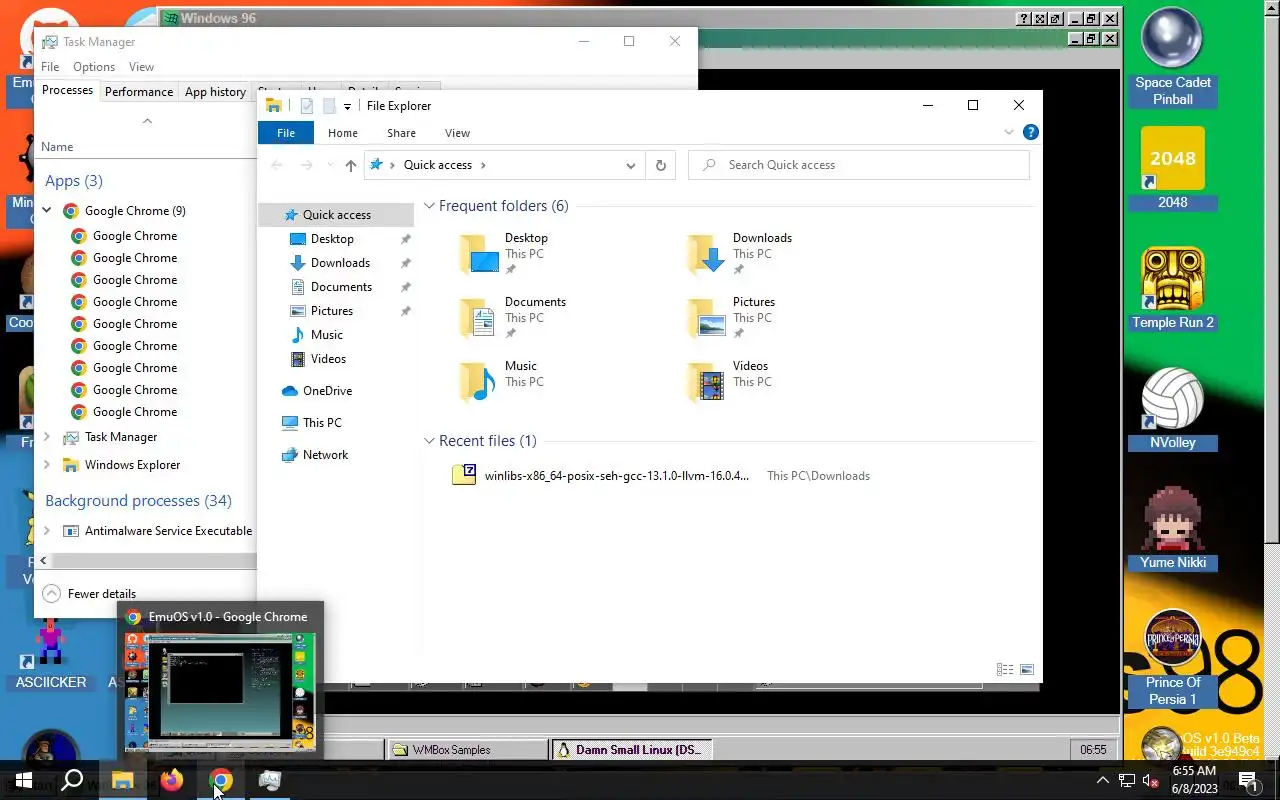Open the Documents frequent folder
The width and height of the screenshot is (1280, 800).
point(512,318)
